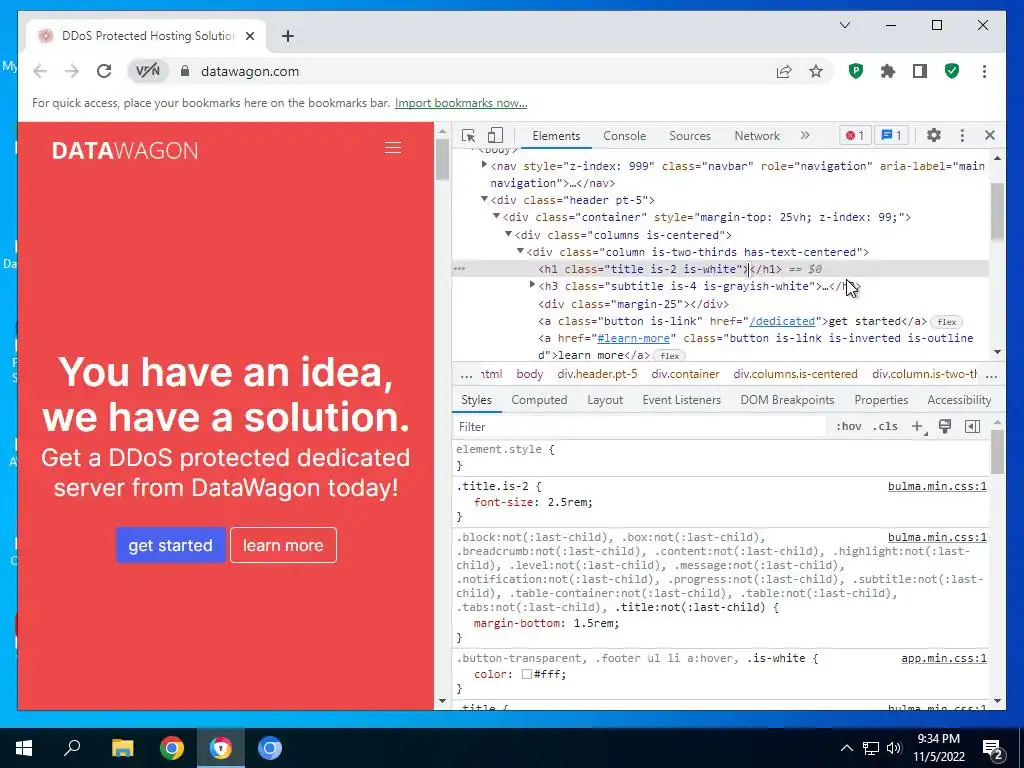1024x768 pixels.
Task: Open the Computed styles tab
Action: (539, 400)
